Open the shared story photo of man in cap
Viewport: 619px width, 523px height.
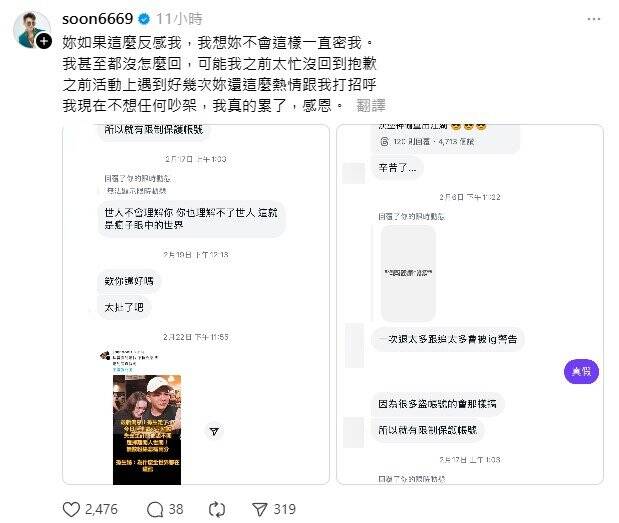coord(147,430)
